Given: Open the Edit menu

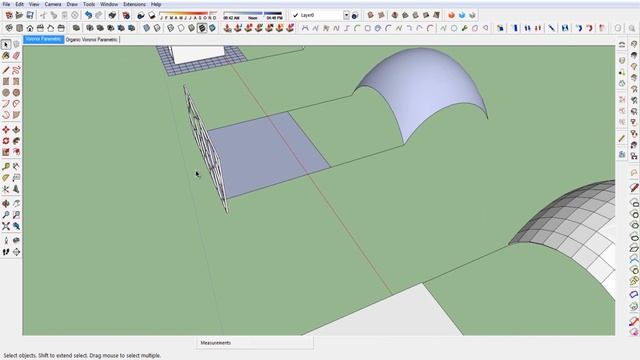Looking at the screenshot, I should click(x=19, y=4).
